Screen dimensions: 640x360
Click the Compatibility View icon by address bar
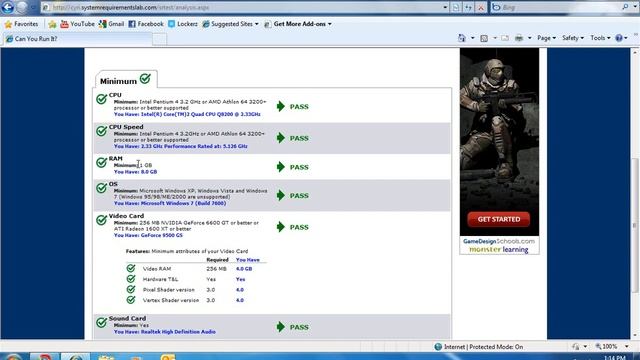point(456,7)
